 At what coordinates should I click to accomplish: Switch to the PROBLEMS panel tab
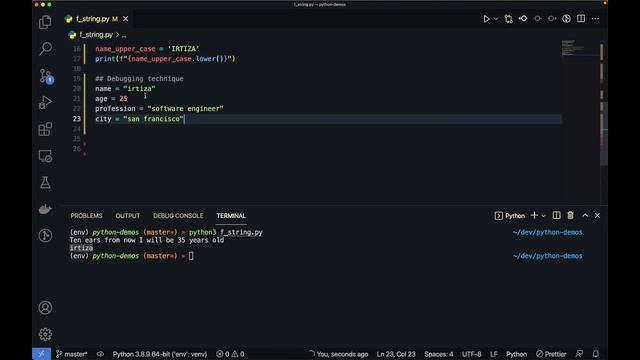(x=87, y=216)
